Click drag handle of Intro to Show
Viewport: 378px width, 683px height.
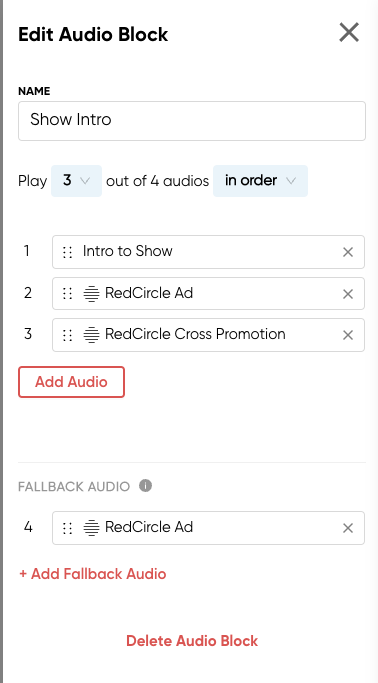(x=67, y=252)
